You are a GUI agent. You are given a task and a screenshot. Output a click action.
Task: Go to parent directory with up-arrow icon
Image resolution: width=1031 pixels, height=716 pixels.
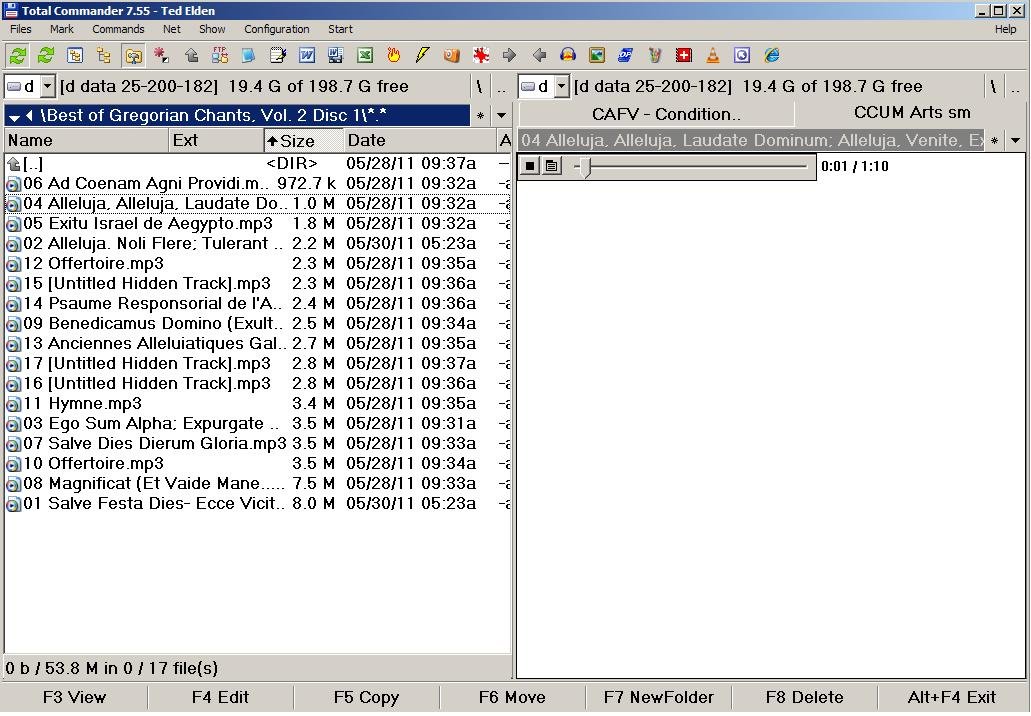pos(191,55)
